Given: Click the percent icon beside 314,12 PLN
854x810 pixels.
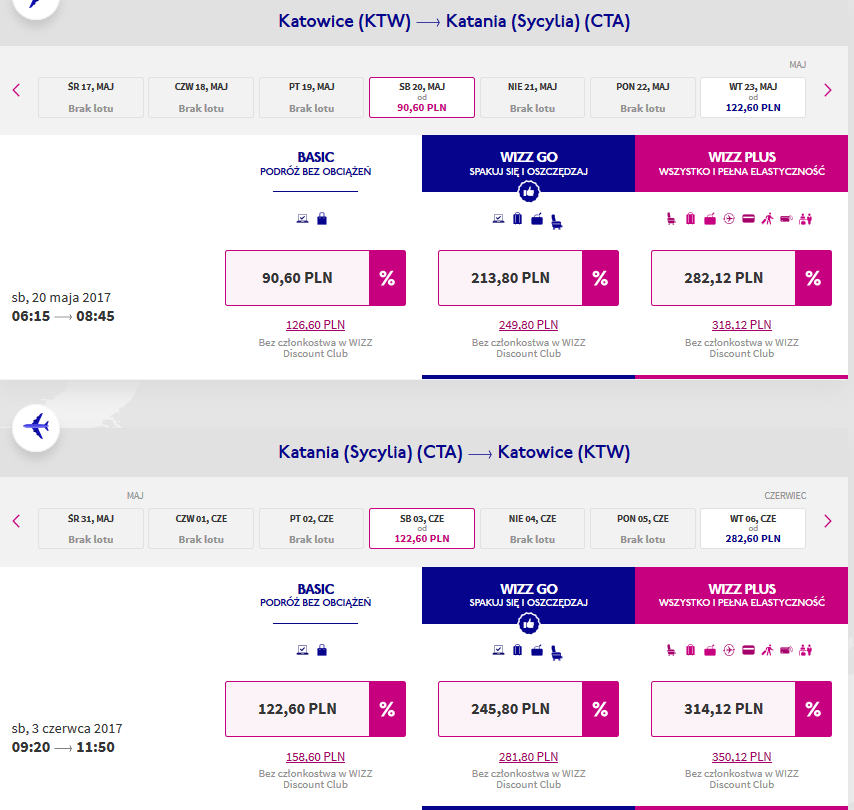Looking at the screenshot, I should [x=813, y=709].
